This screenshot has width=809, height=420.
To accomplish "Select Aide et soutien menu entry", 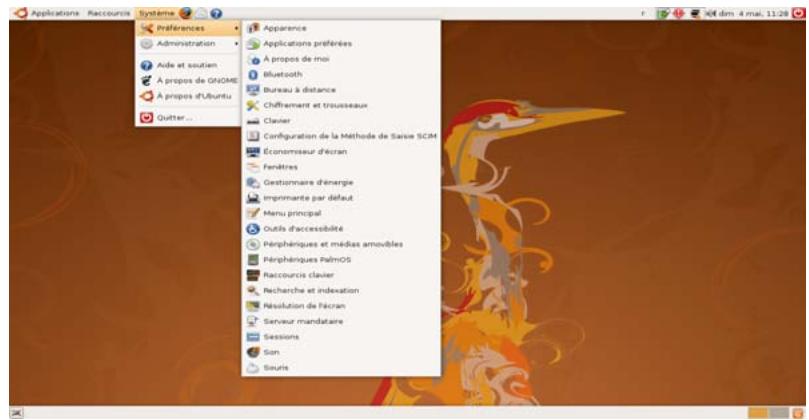I will click(189, 65).
